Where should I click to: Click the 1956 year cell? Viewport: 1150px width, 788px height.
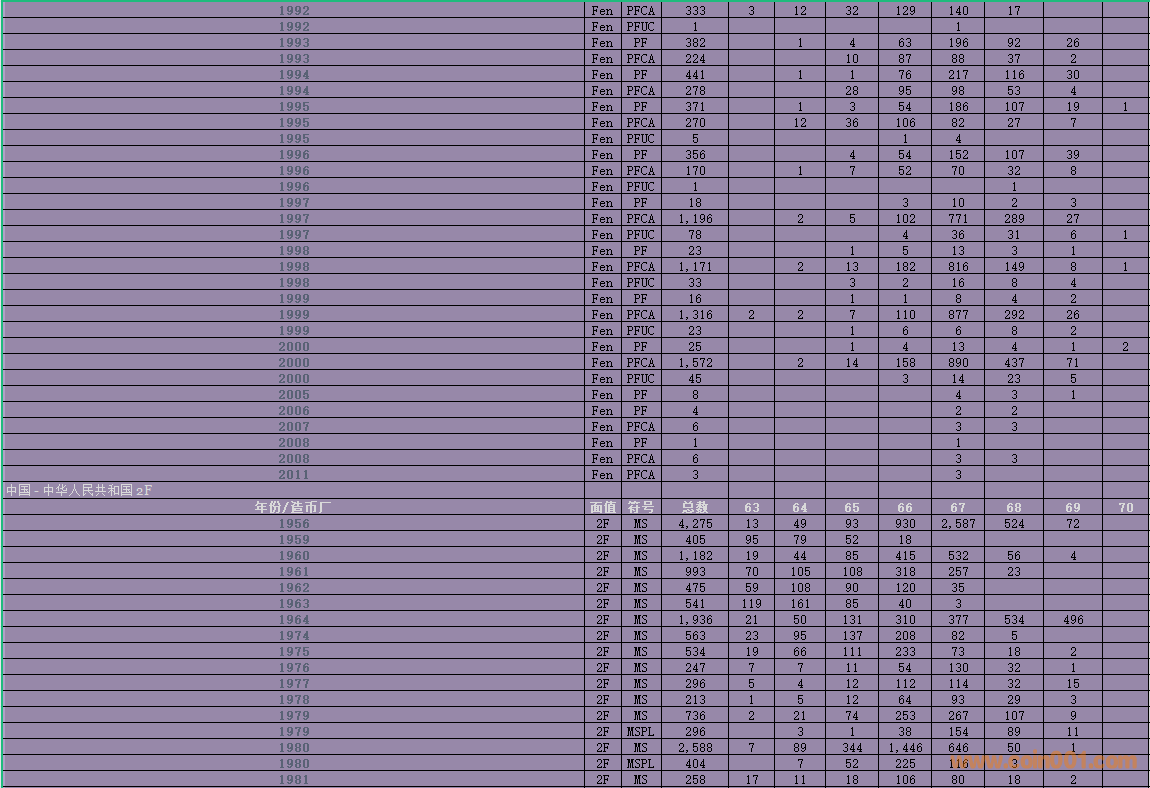pyautogui.click(x=293, y=523)
